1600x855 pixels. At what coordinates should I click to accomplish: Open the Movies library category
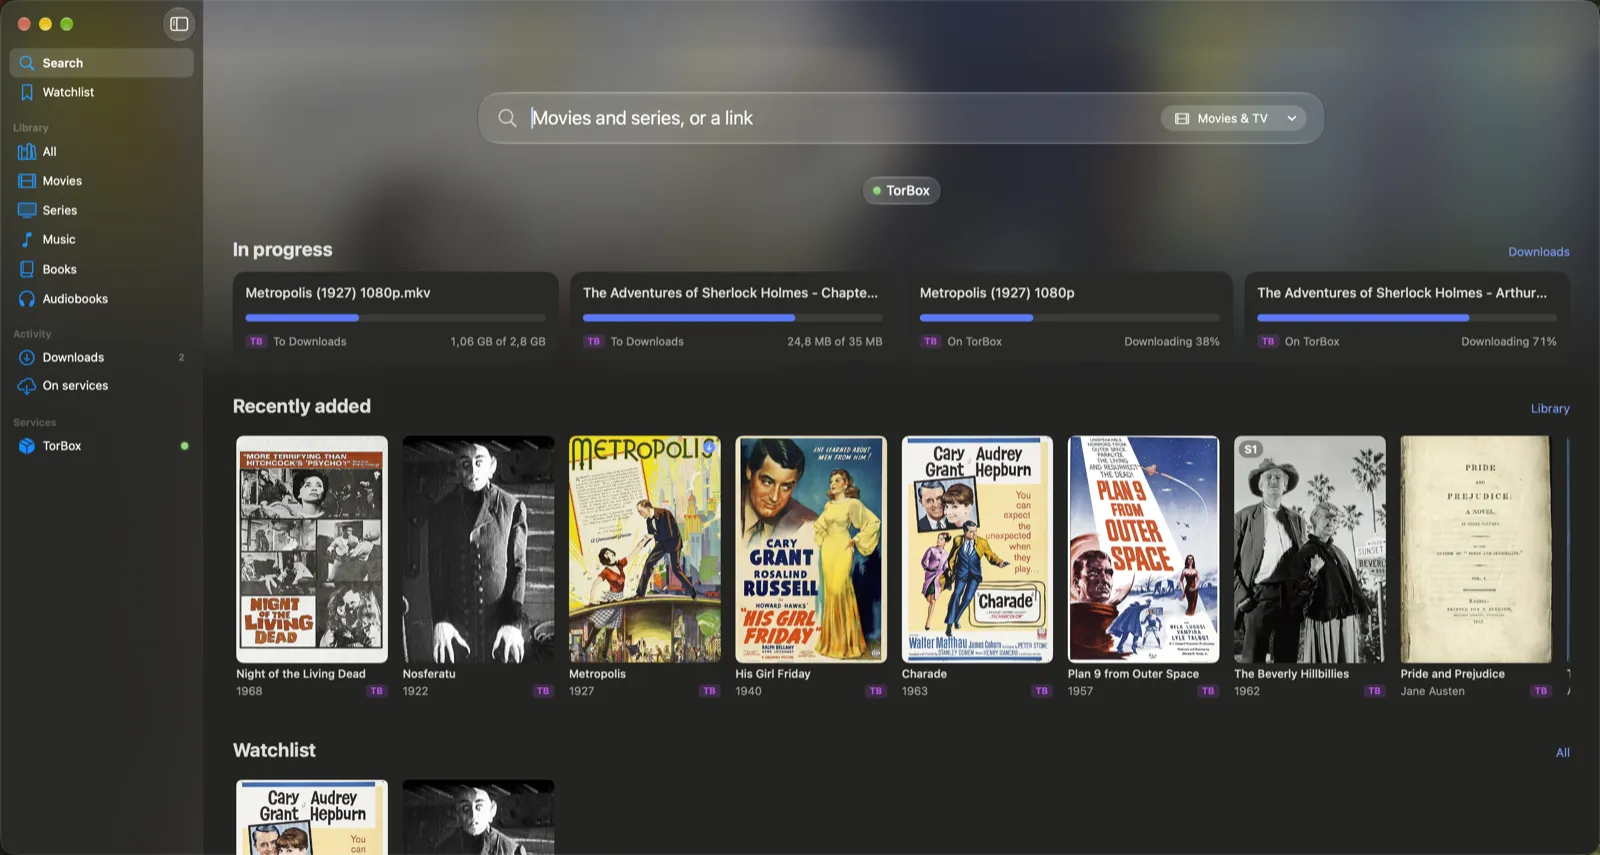pos(101,181)
